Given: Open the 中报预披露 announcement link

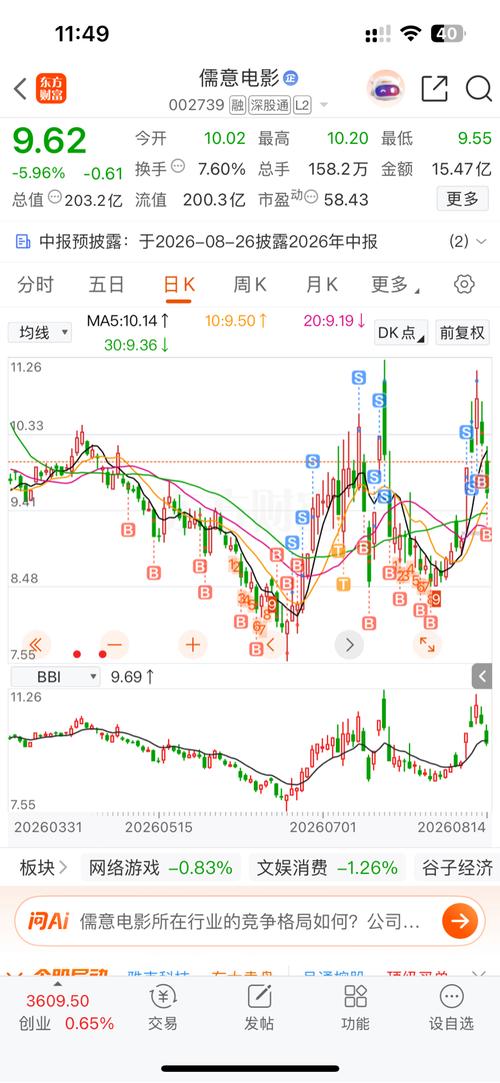Looking at the screenshot, I should coord(208,242).
